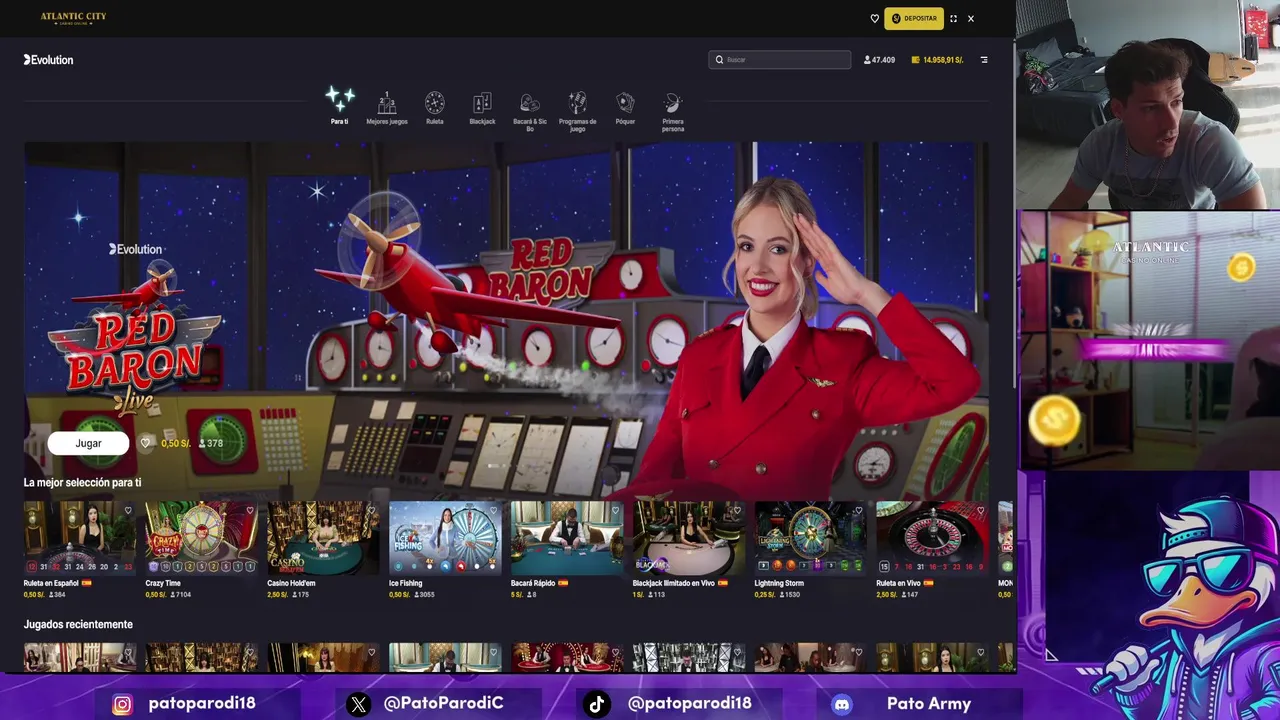Viewport: 1280px width, 720px height.
Task: Click the favorites heart in top bar
Action: click(874, 18)
